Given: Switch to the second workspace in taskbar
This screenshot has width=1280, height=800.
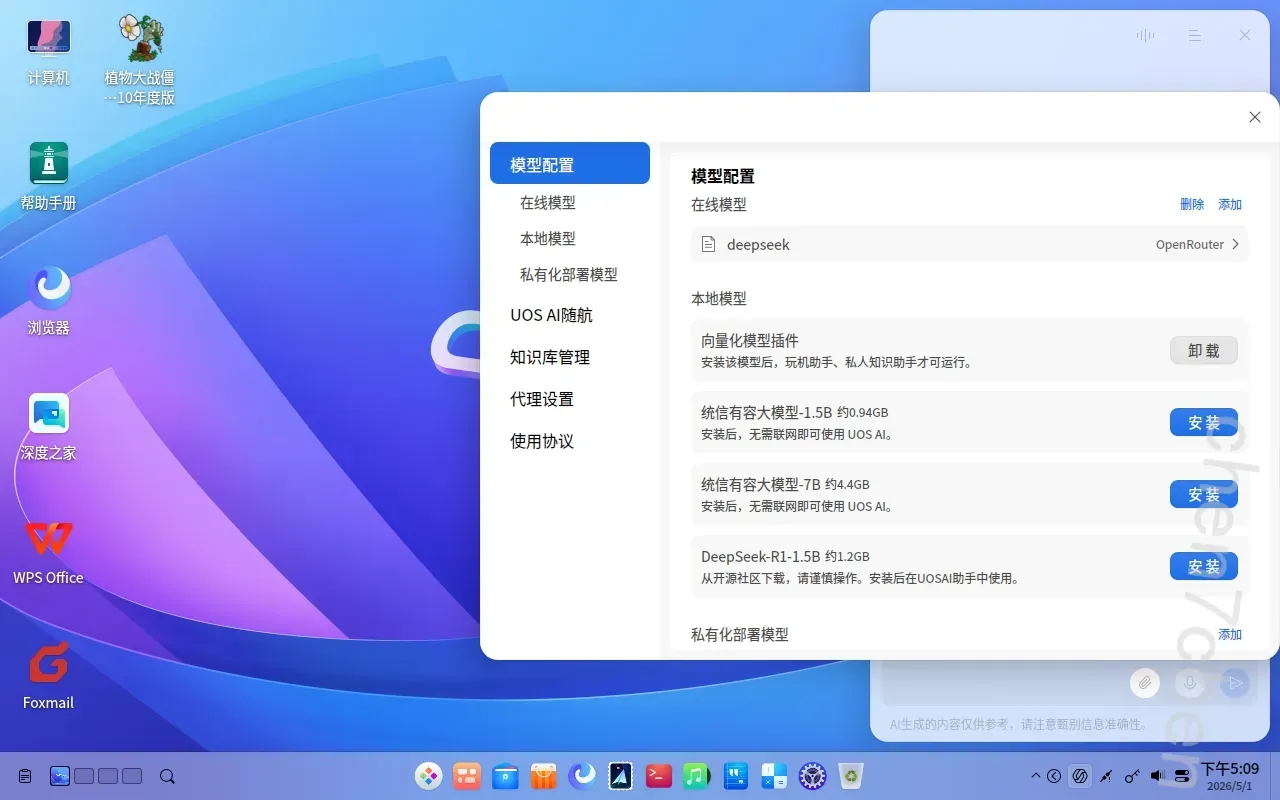Looking at the screenshot, I should click(84, 776).
